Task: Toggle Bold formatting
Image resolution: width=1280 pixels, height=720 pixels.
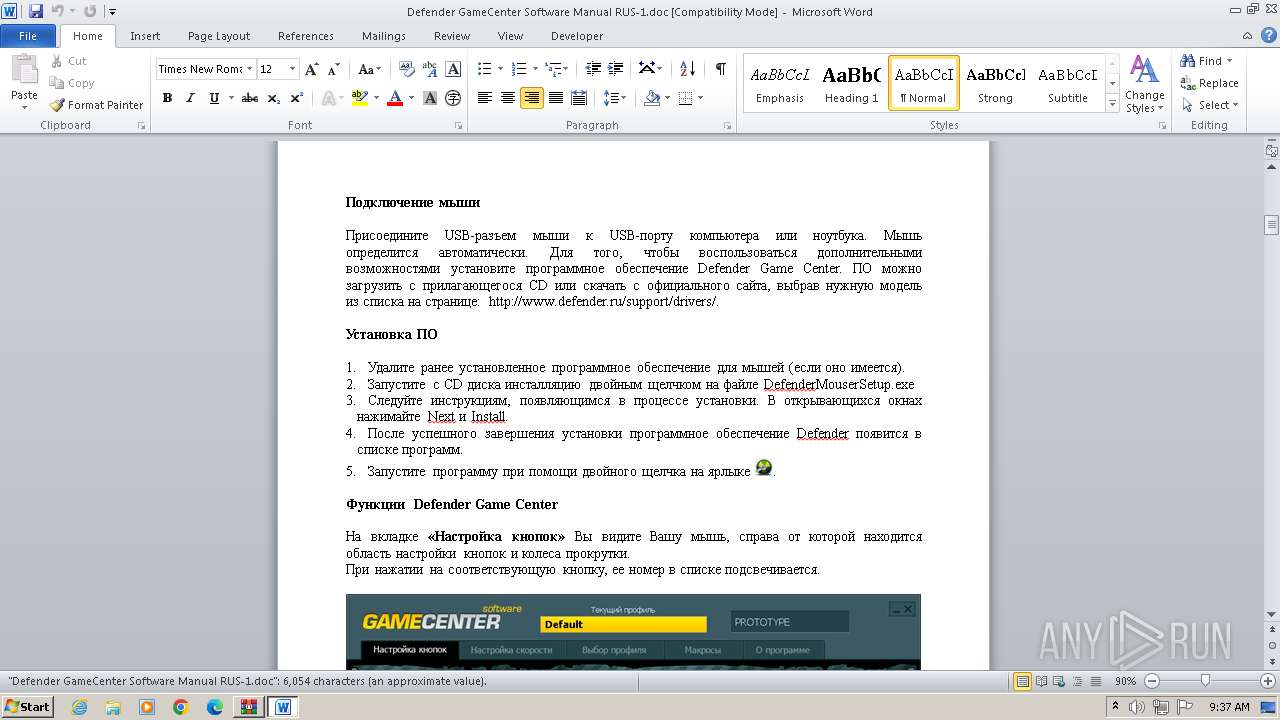Action: tap(167, 98)
